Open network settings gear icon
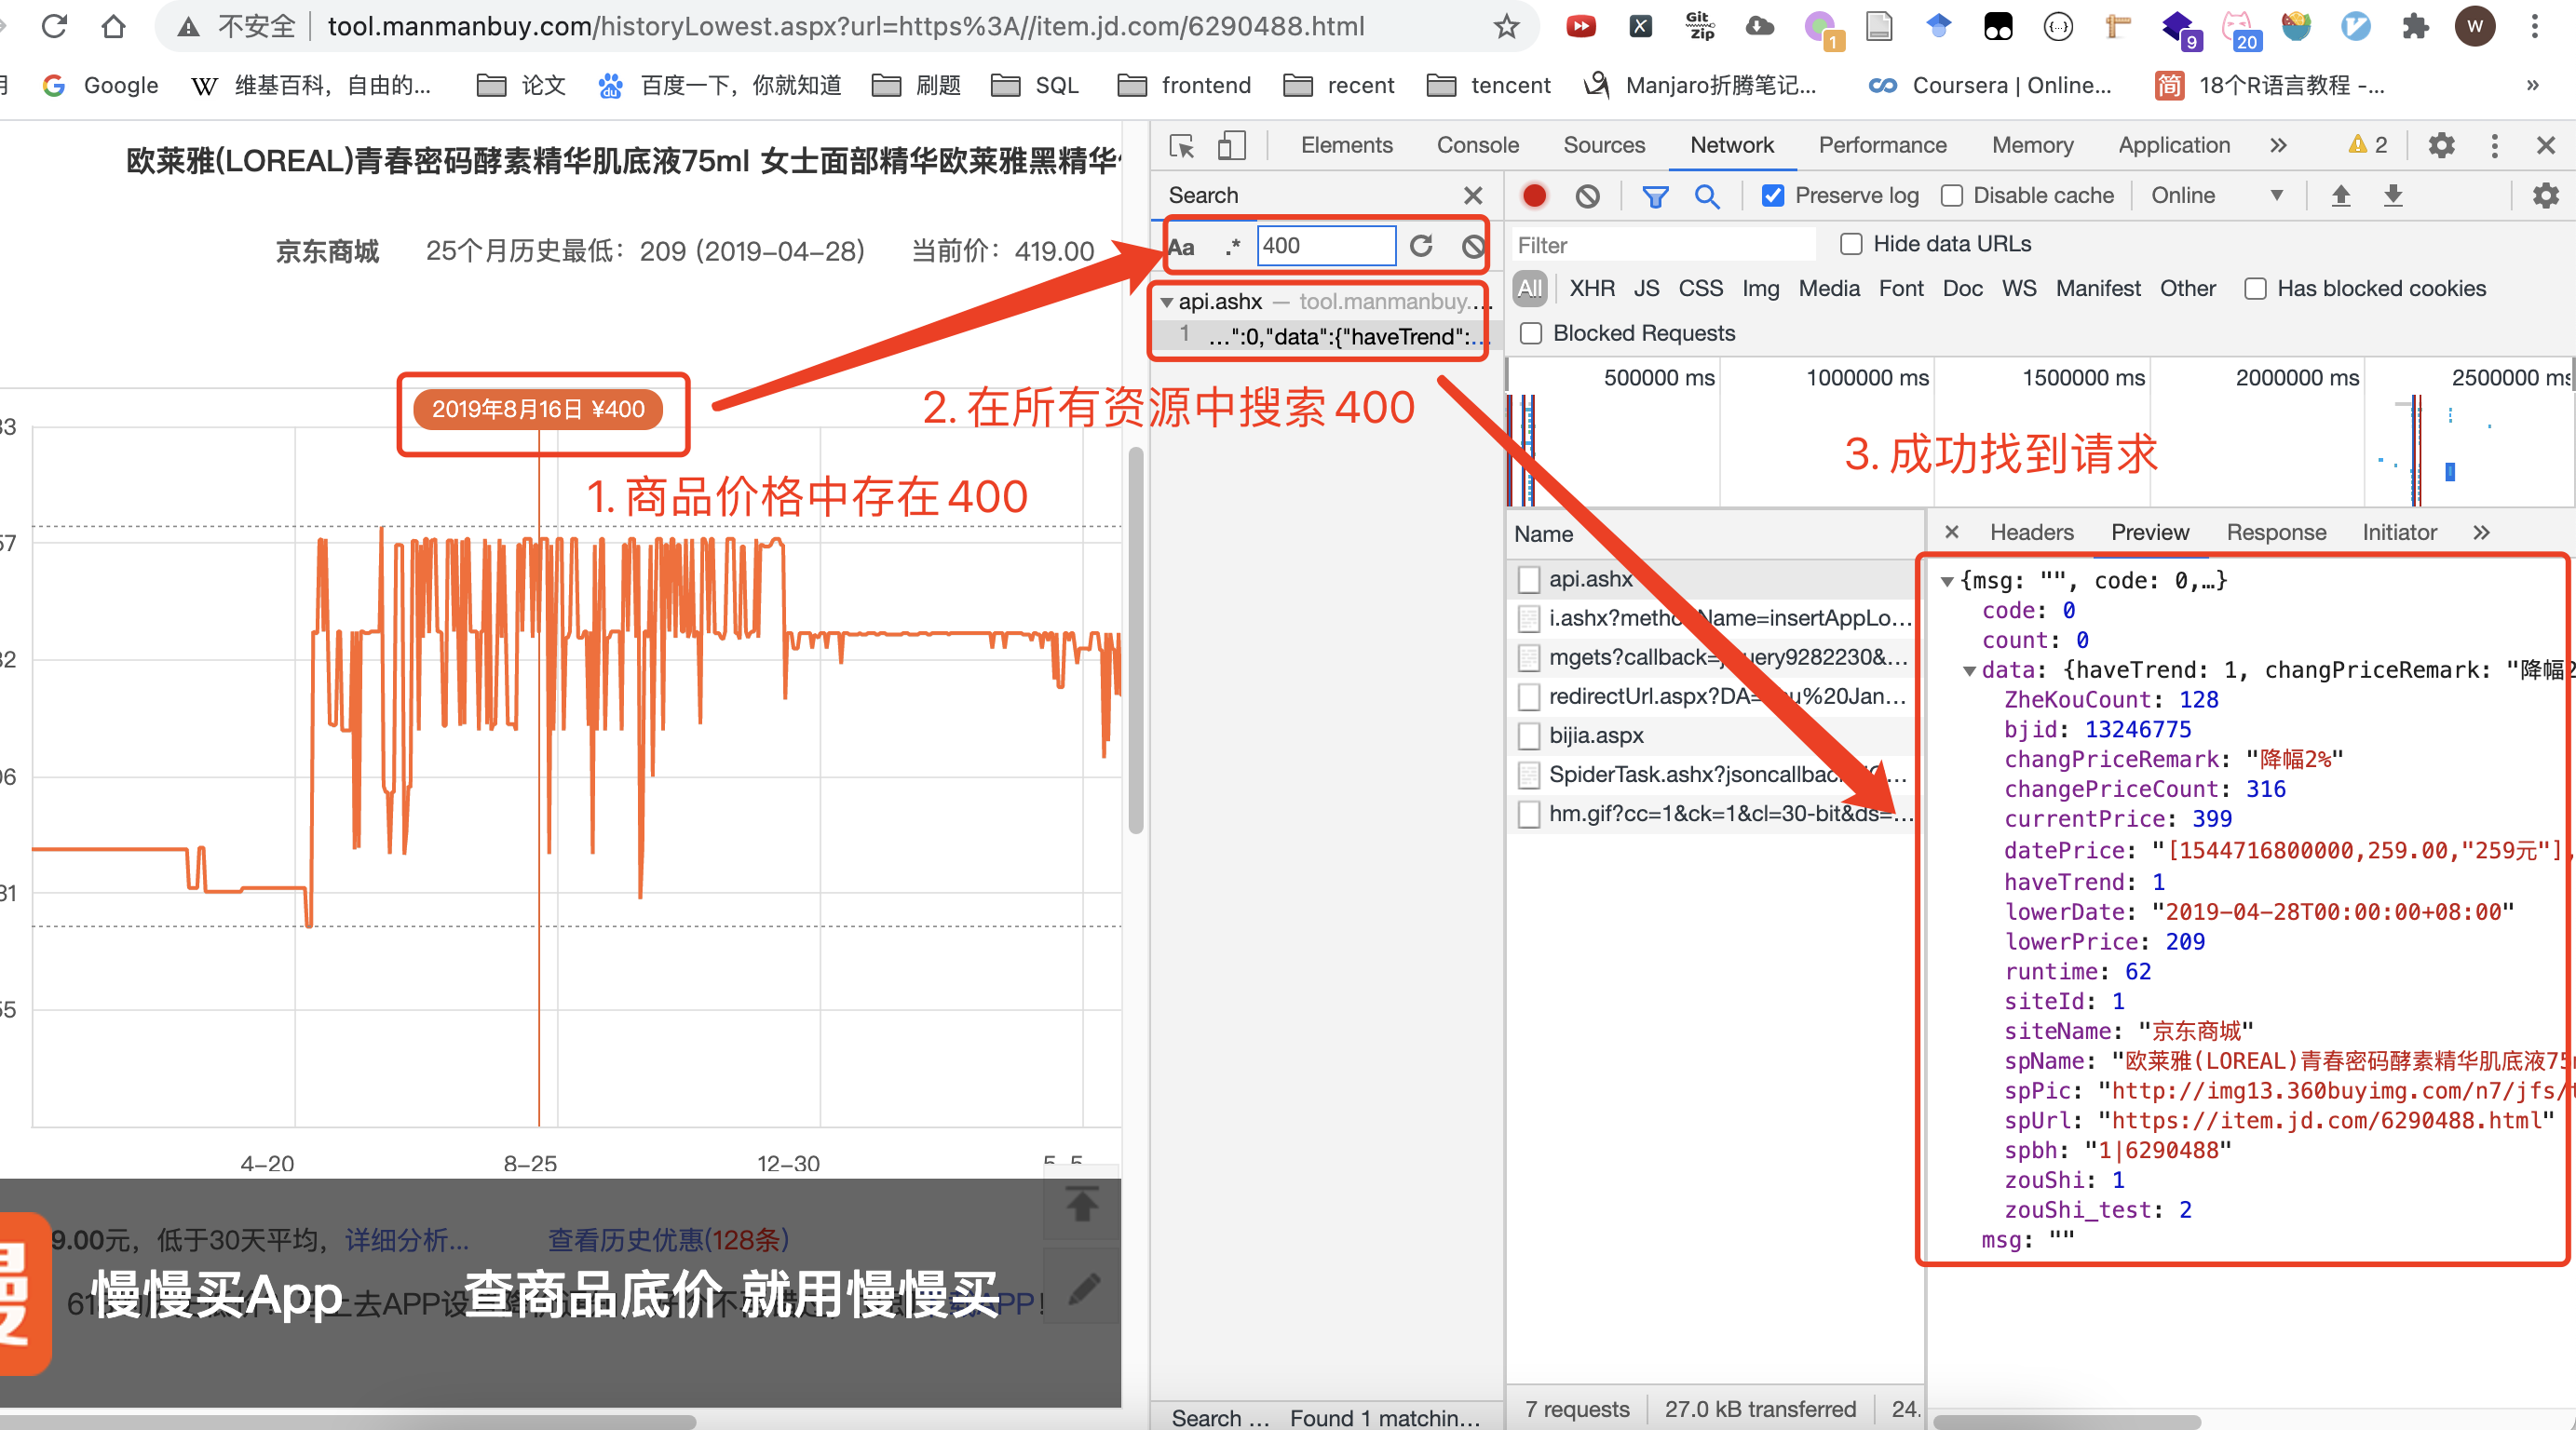The image size is (2576, 1430). point(2545,196)
